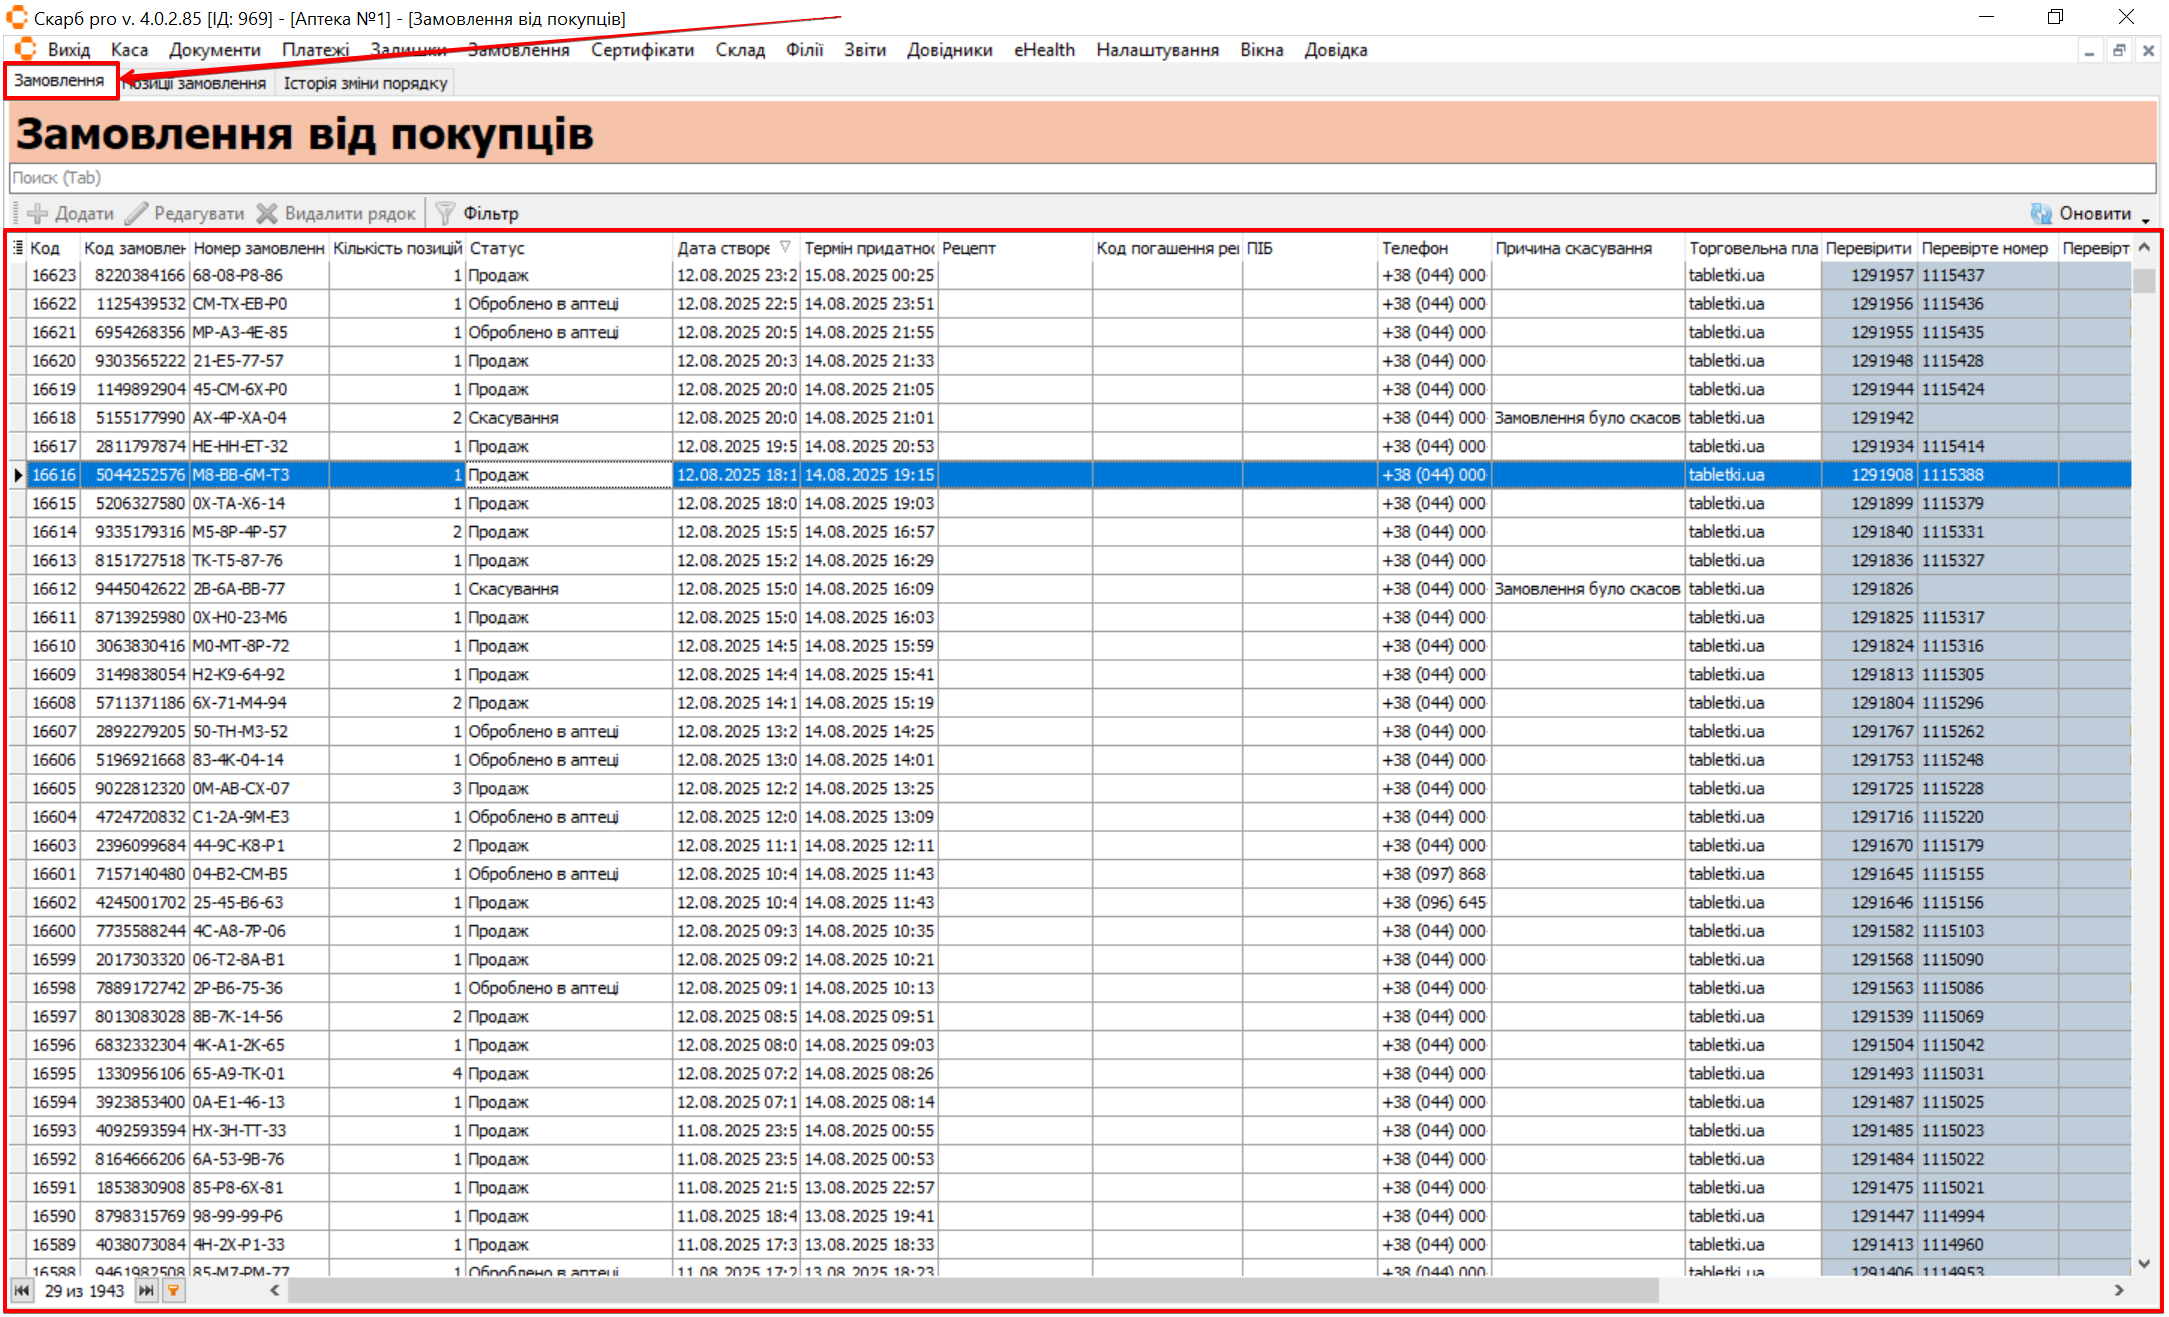Open grid column chooser icon beside Код

18,247
